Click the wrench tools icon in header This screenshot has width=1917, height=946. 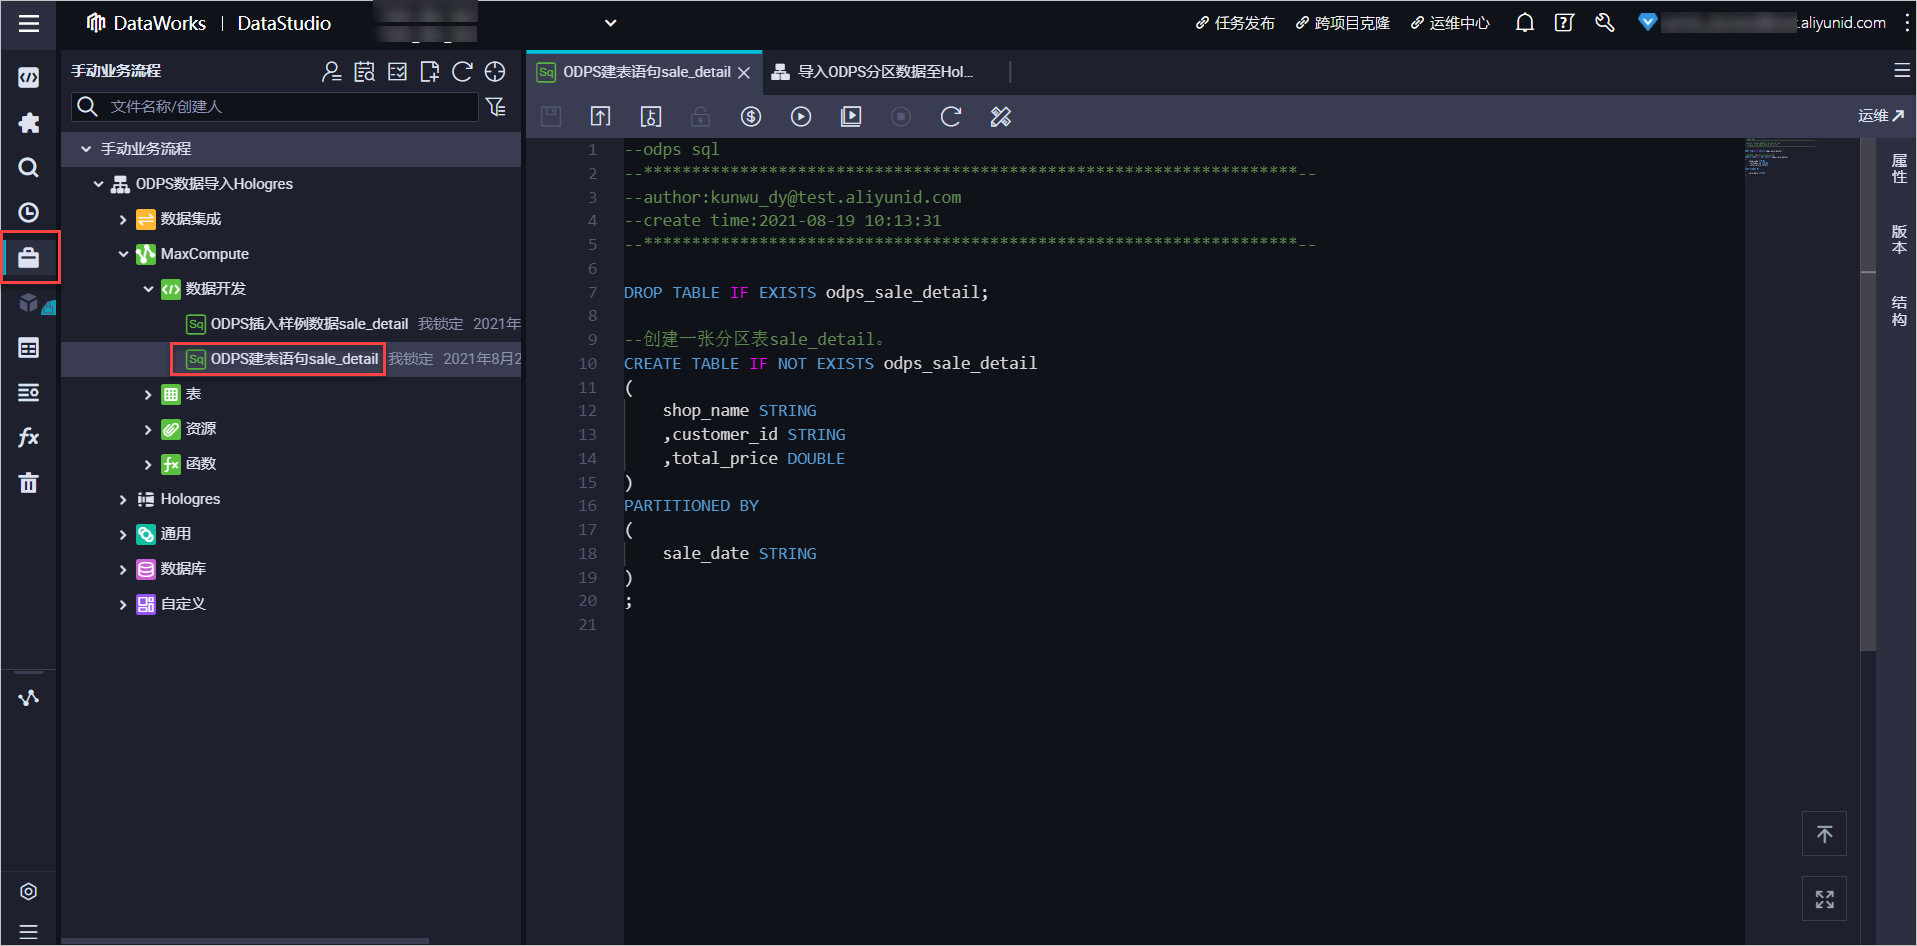1604,23
